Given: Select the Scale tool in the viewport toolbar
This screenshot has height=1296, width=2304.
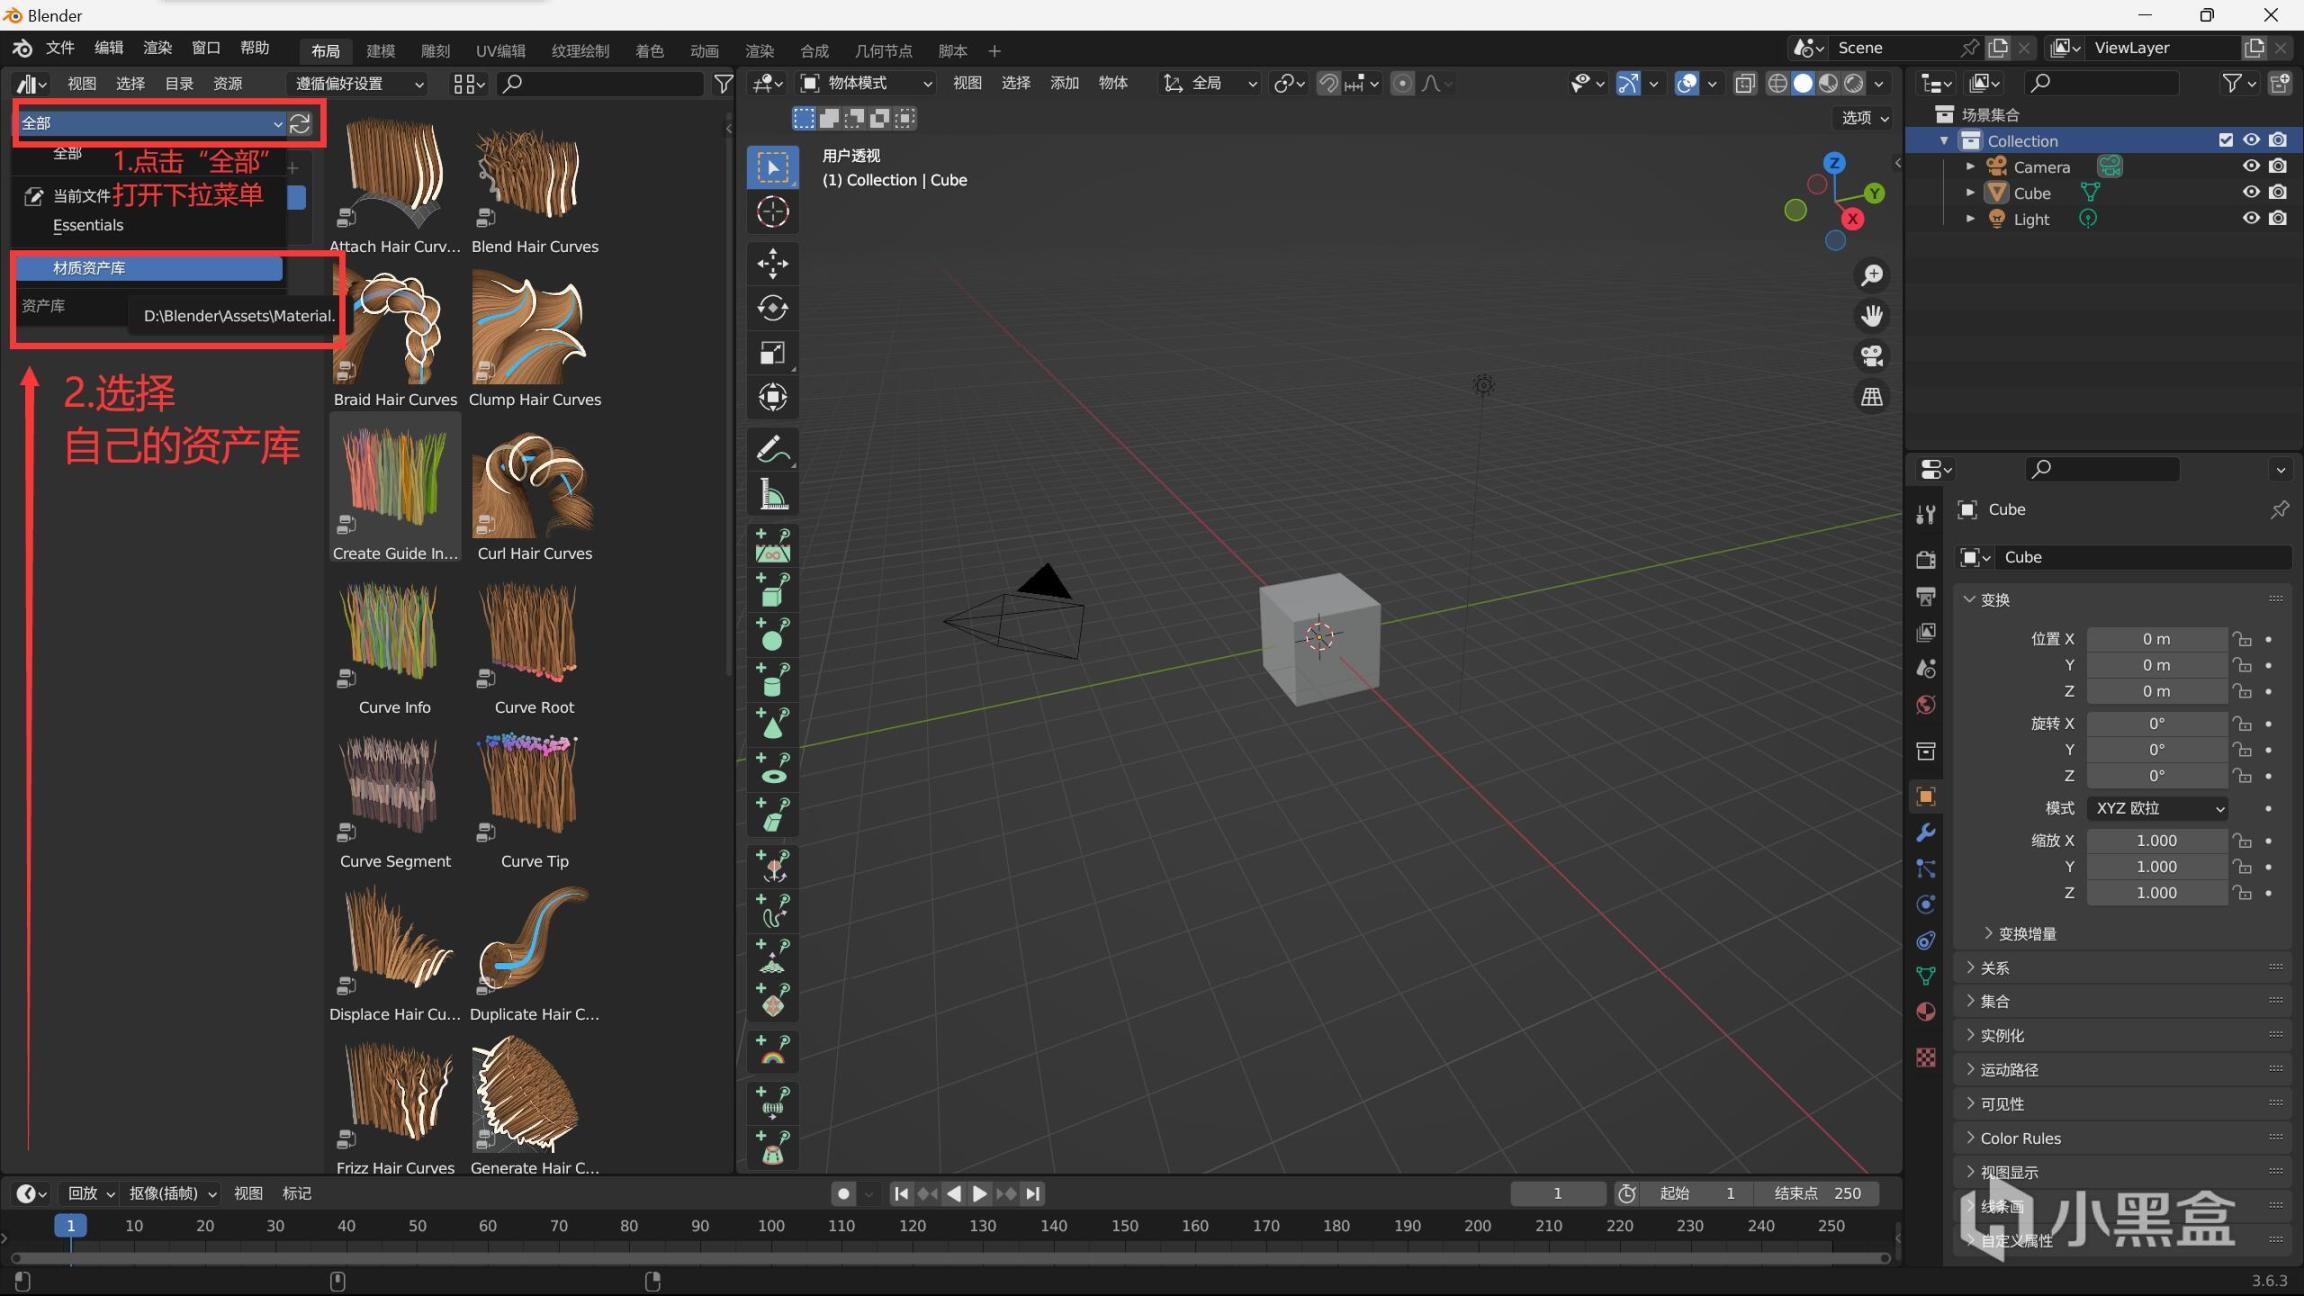Looking at the screenshot, I should click(x=772, y=353).
